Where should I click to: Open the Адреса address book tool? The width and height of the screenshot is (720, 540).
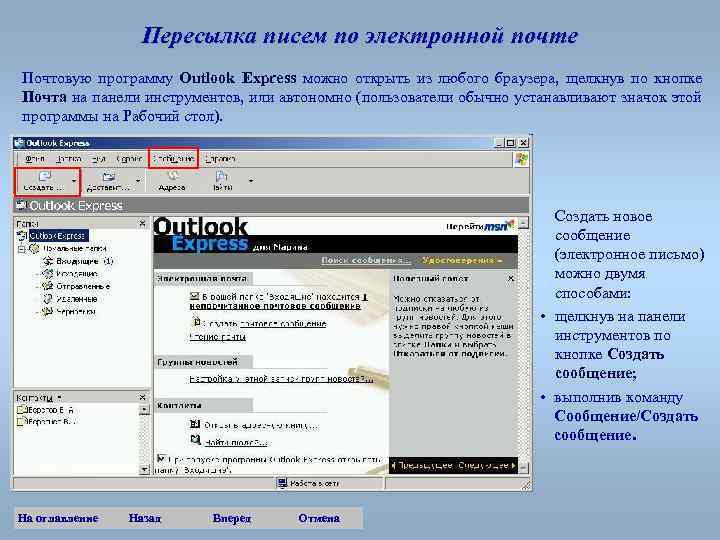[x=172, y=181]
